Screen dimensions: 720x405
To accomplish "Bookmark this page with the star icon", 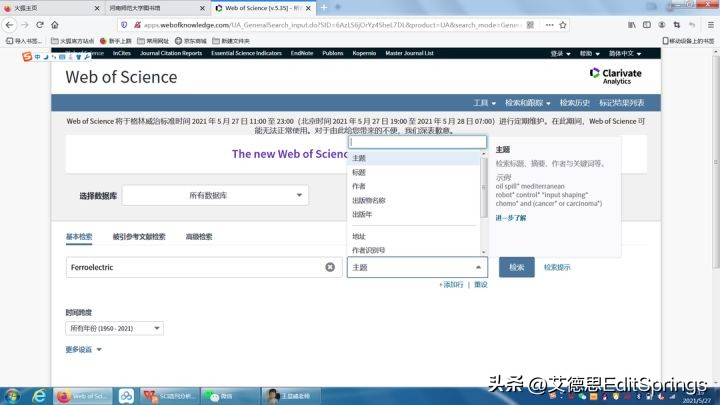I will 563,25.
